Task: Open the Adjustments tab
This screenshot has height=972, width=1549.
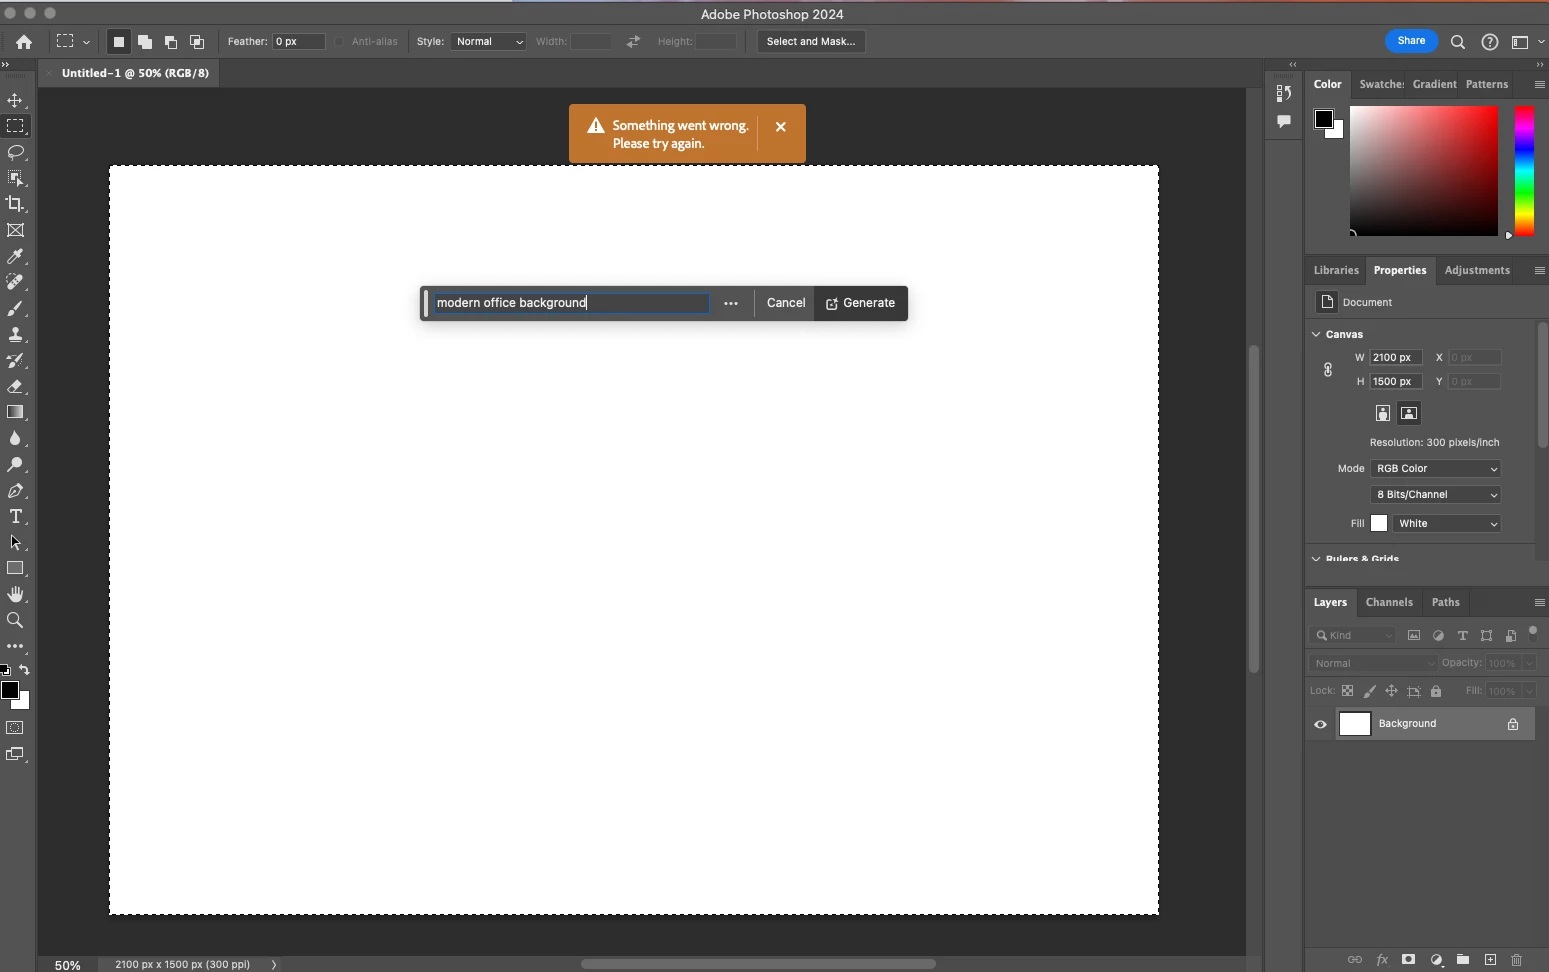Action: (1477, 270)
